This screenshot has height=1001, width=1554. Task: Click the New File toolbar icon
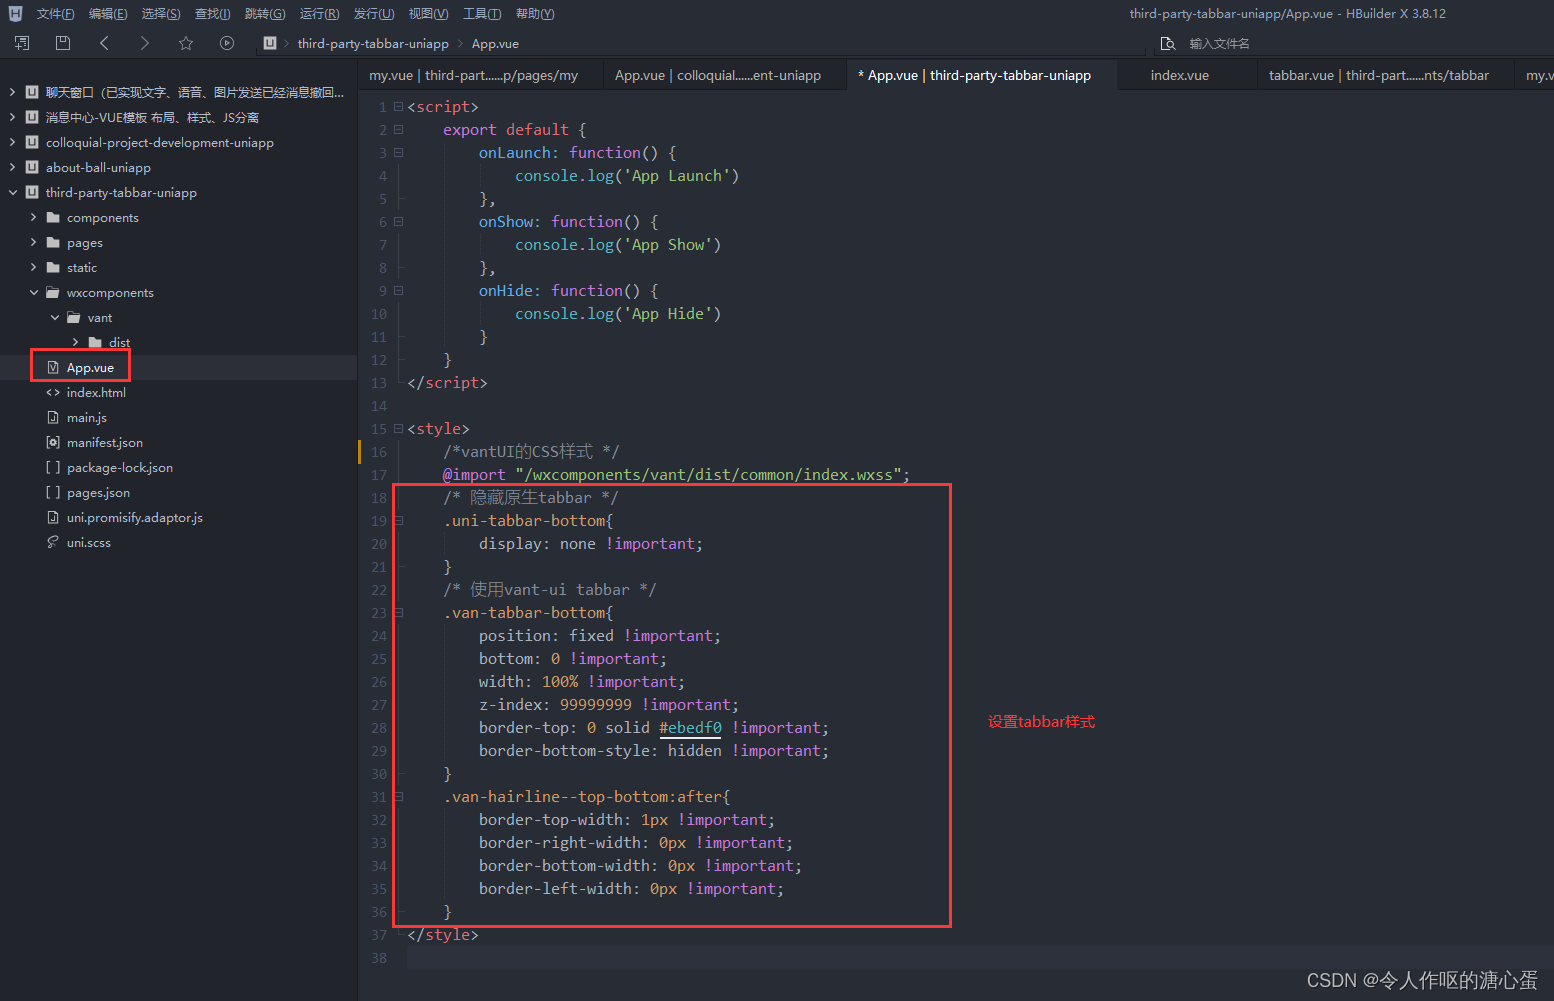pyautogui.click(x=22, y=43)
